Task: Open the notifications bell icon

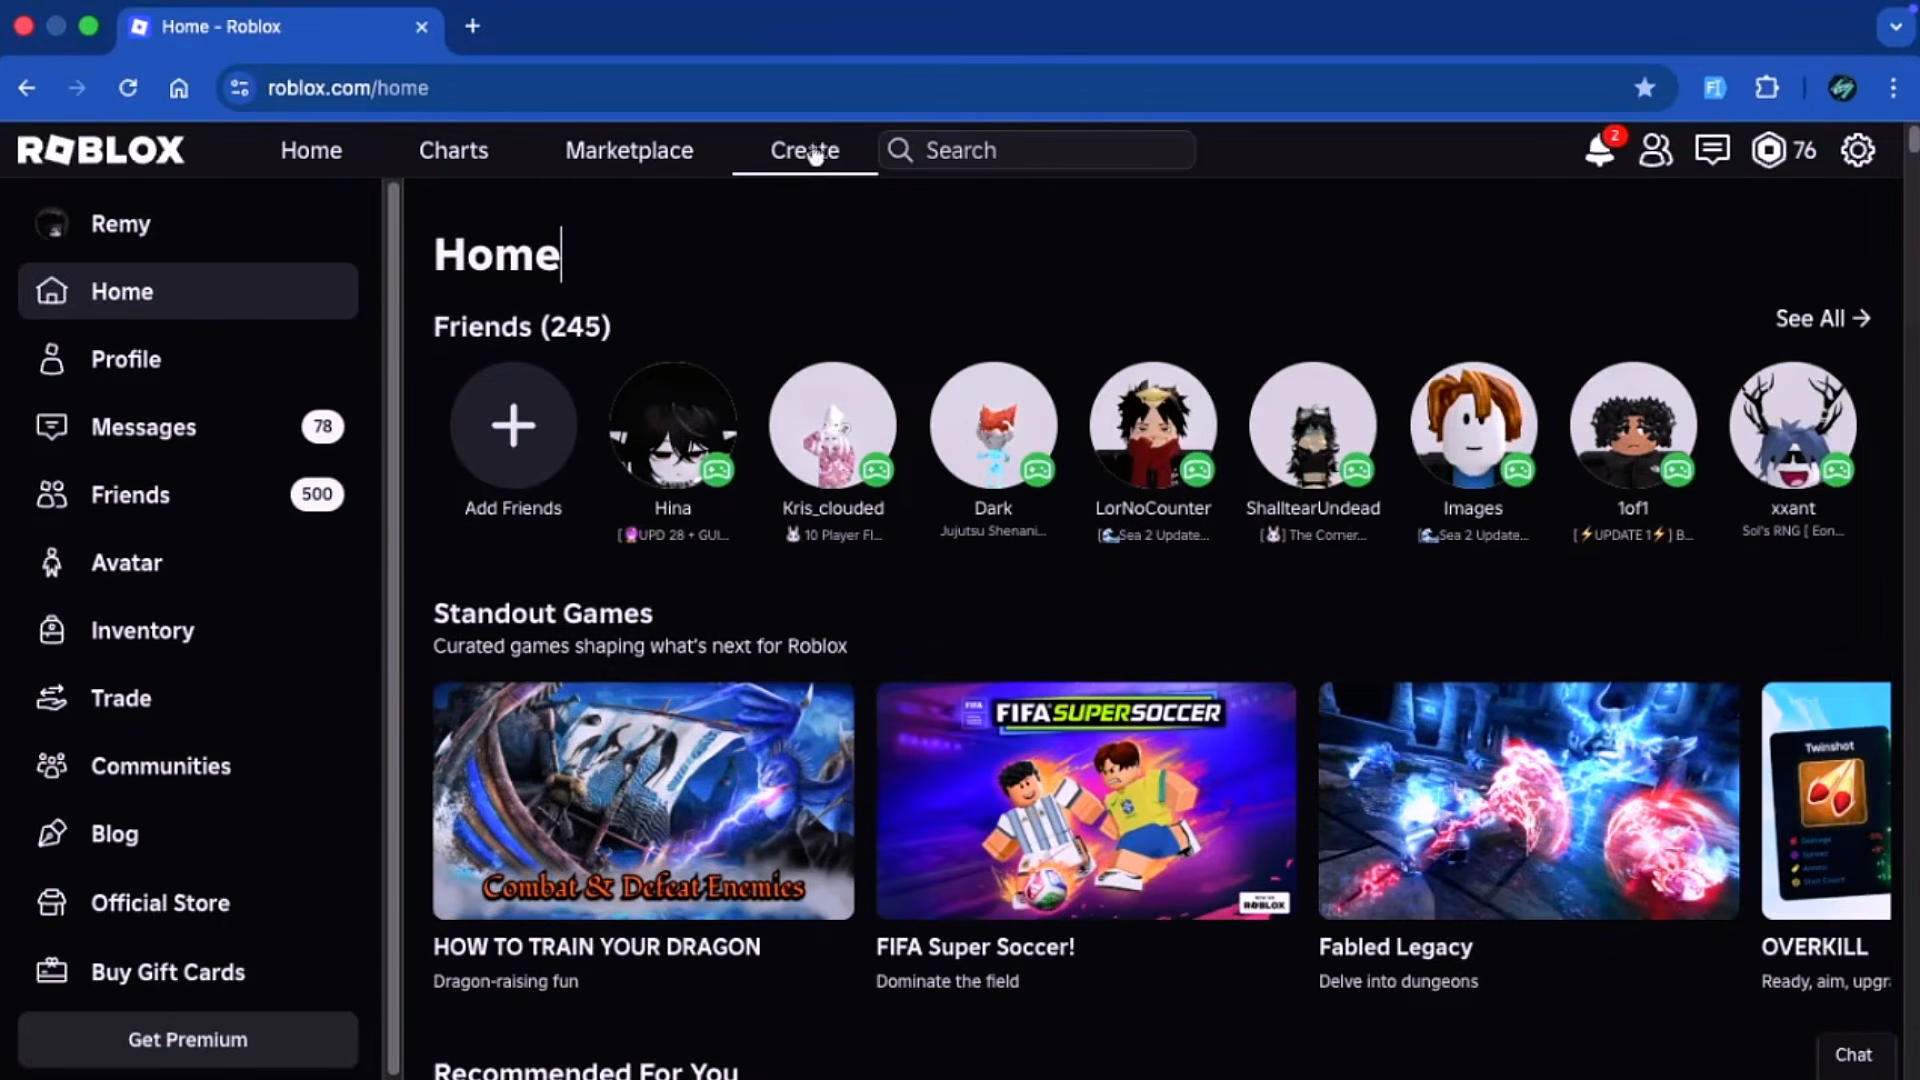Action: point(1599,151)
